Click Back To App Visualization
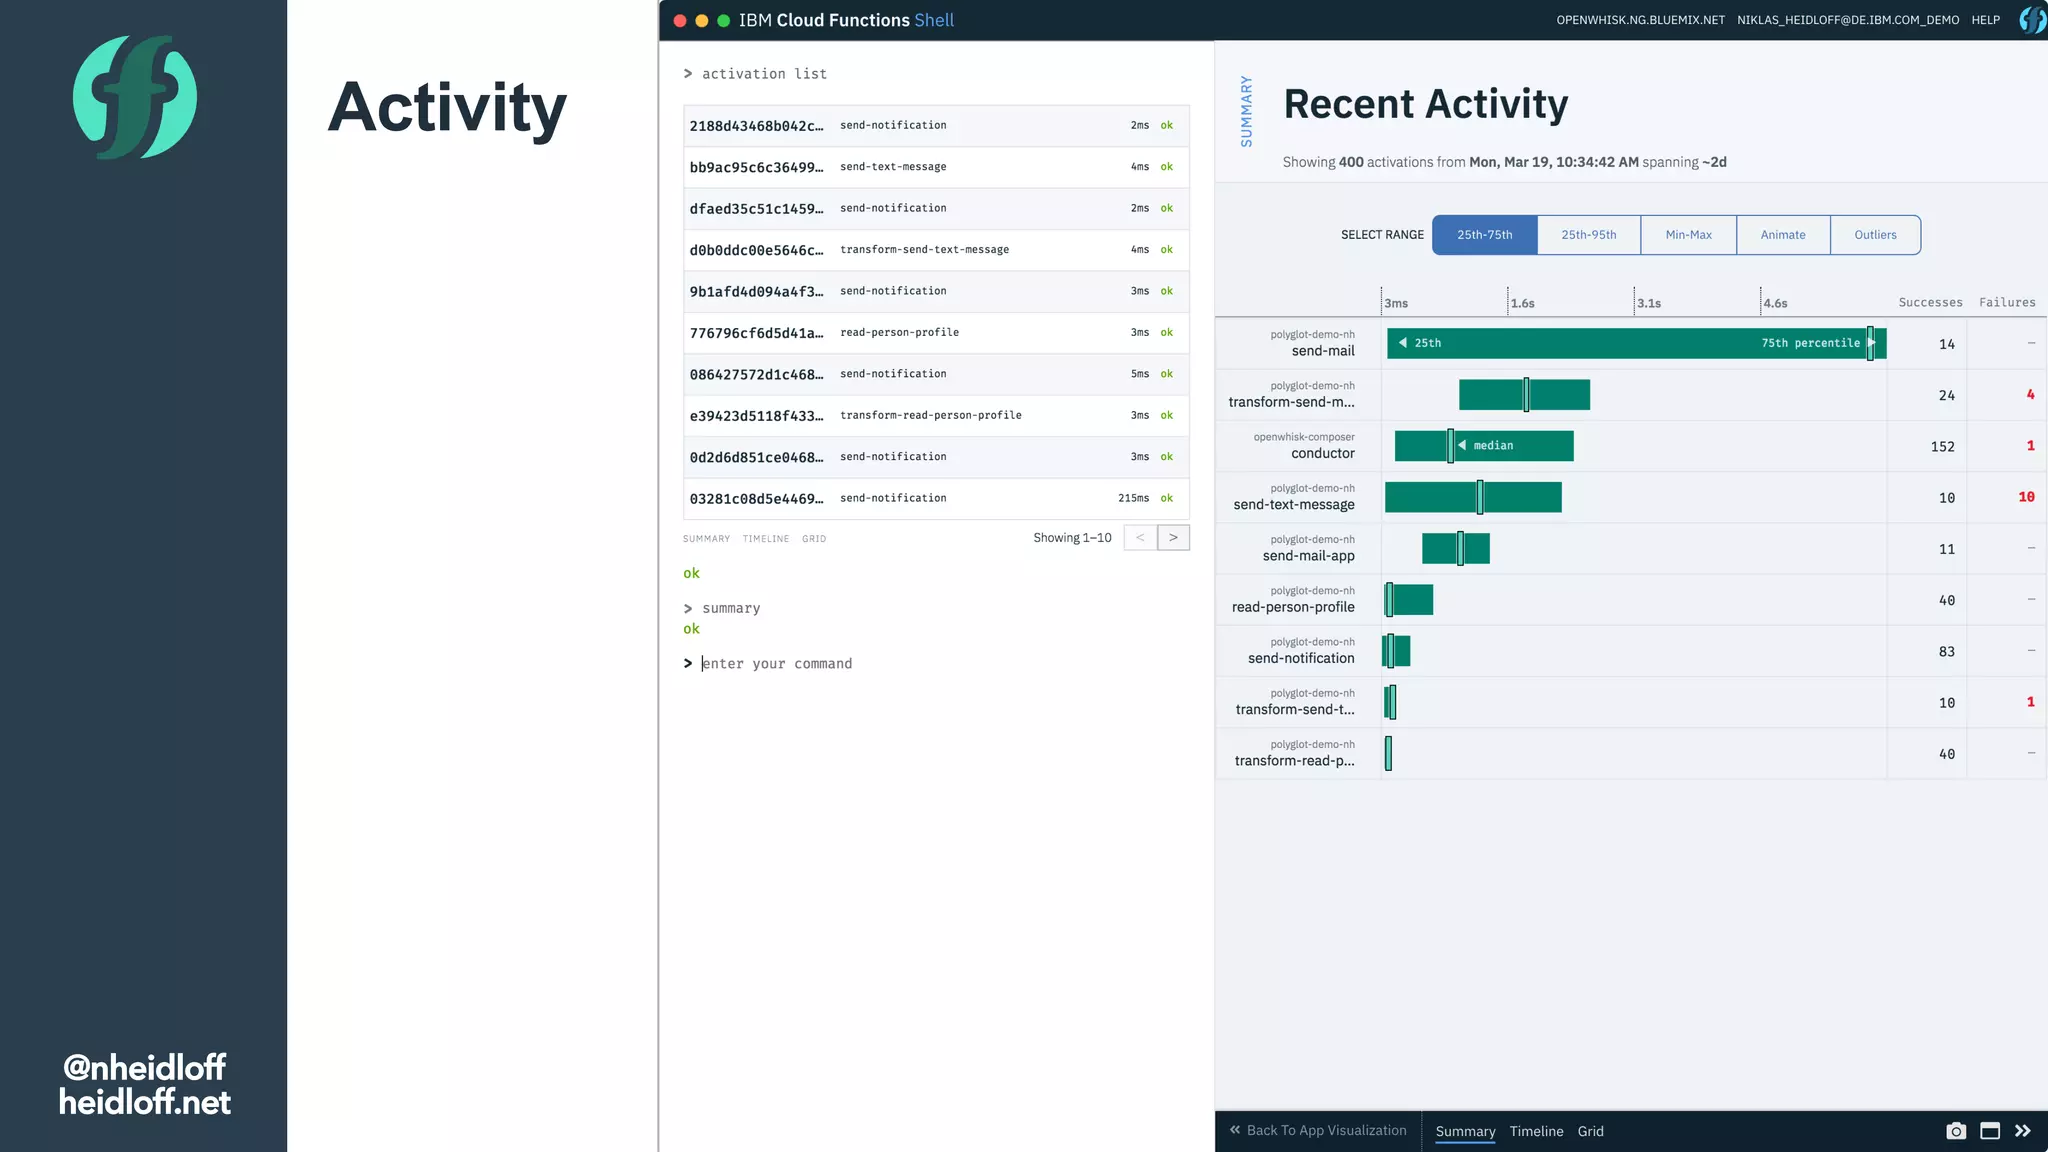Image resolution: width=2048 pixels, height=1152 pixels. (1318, 1130)
